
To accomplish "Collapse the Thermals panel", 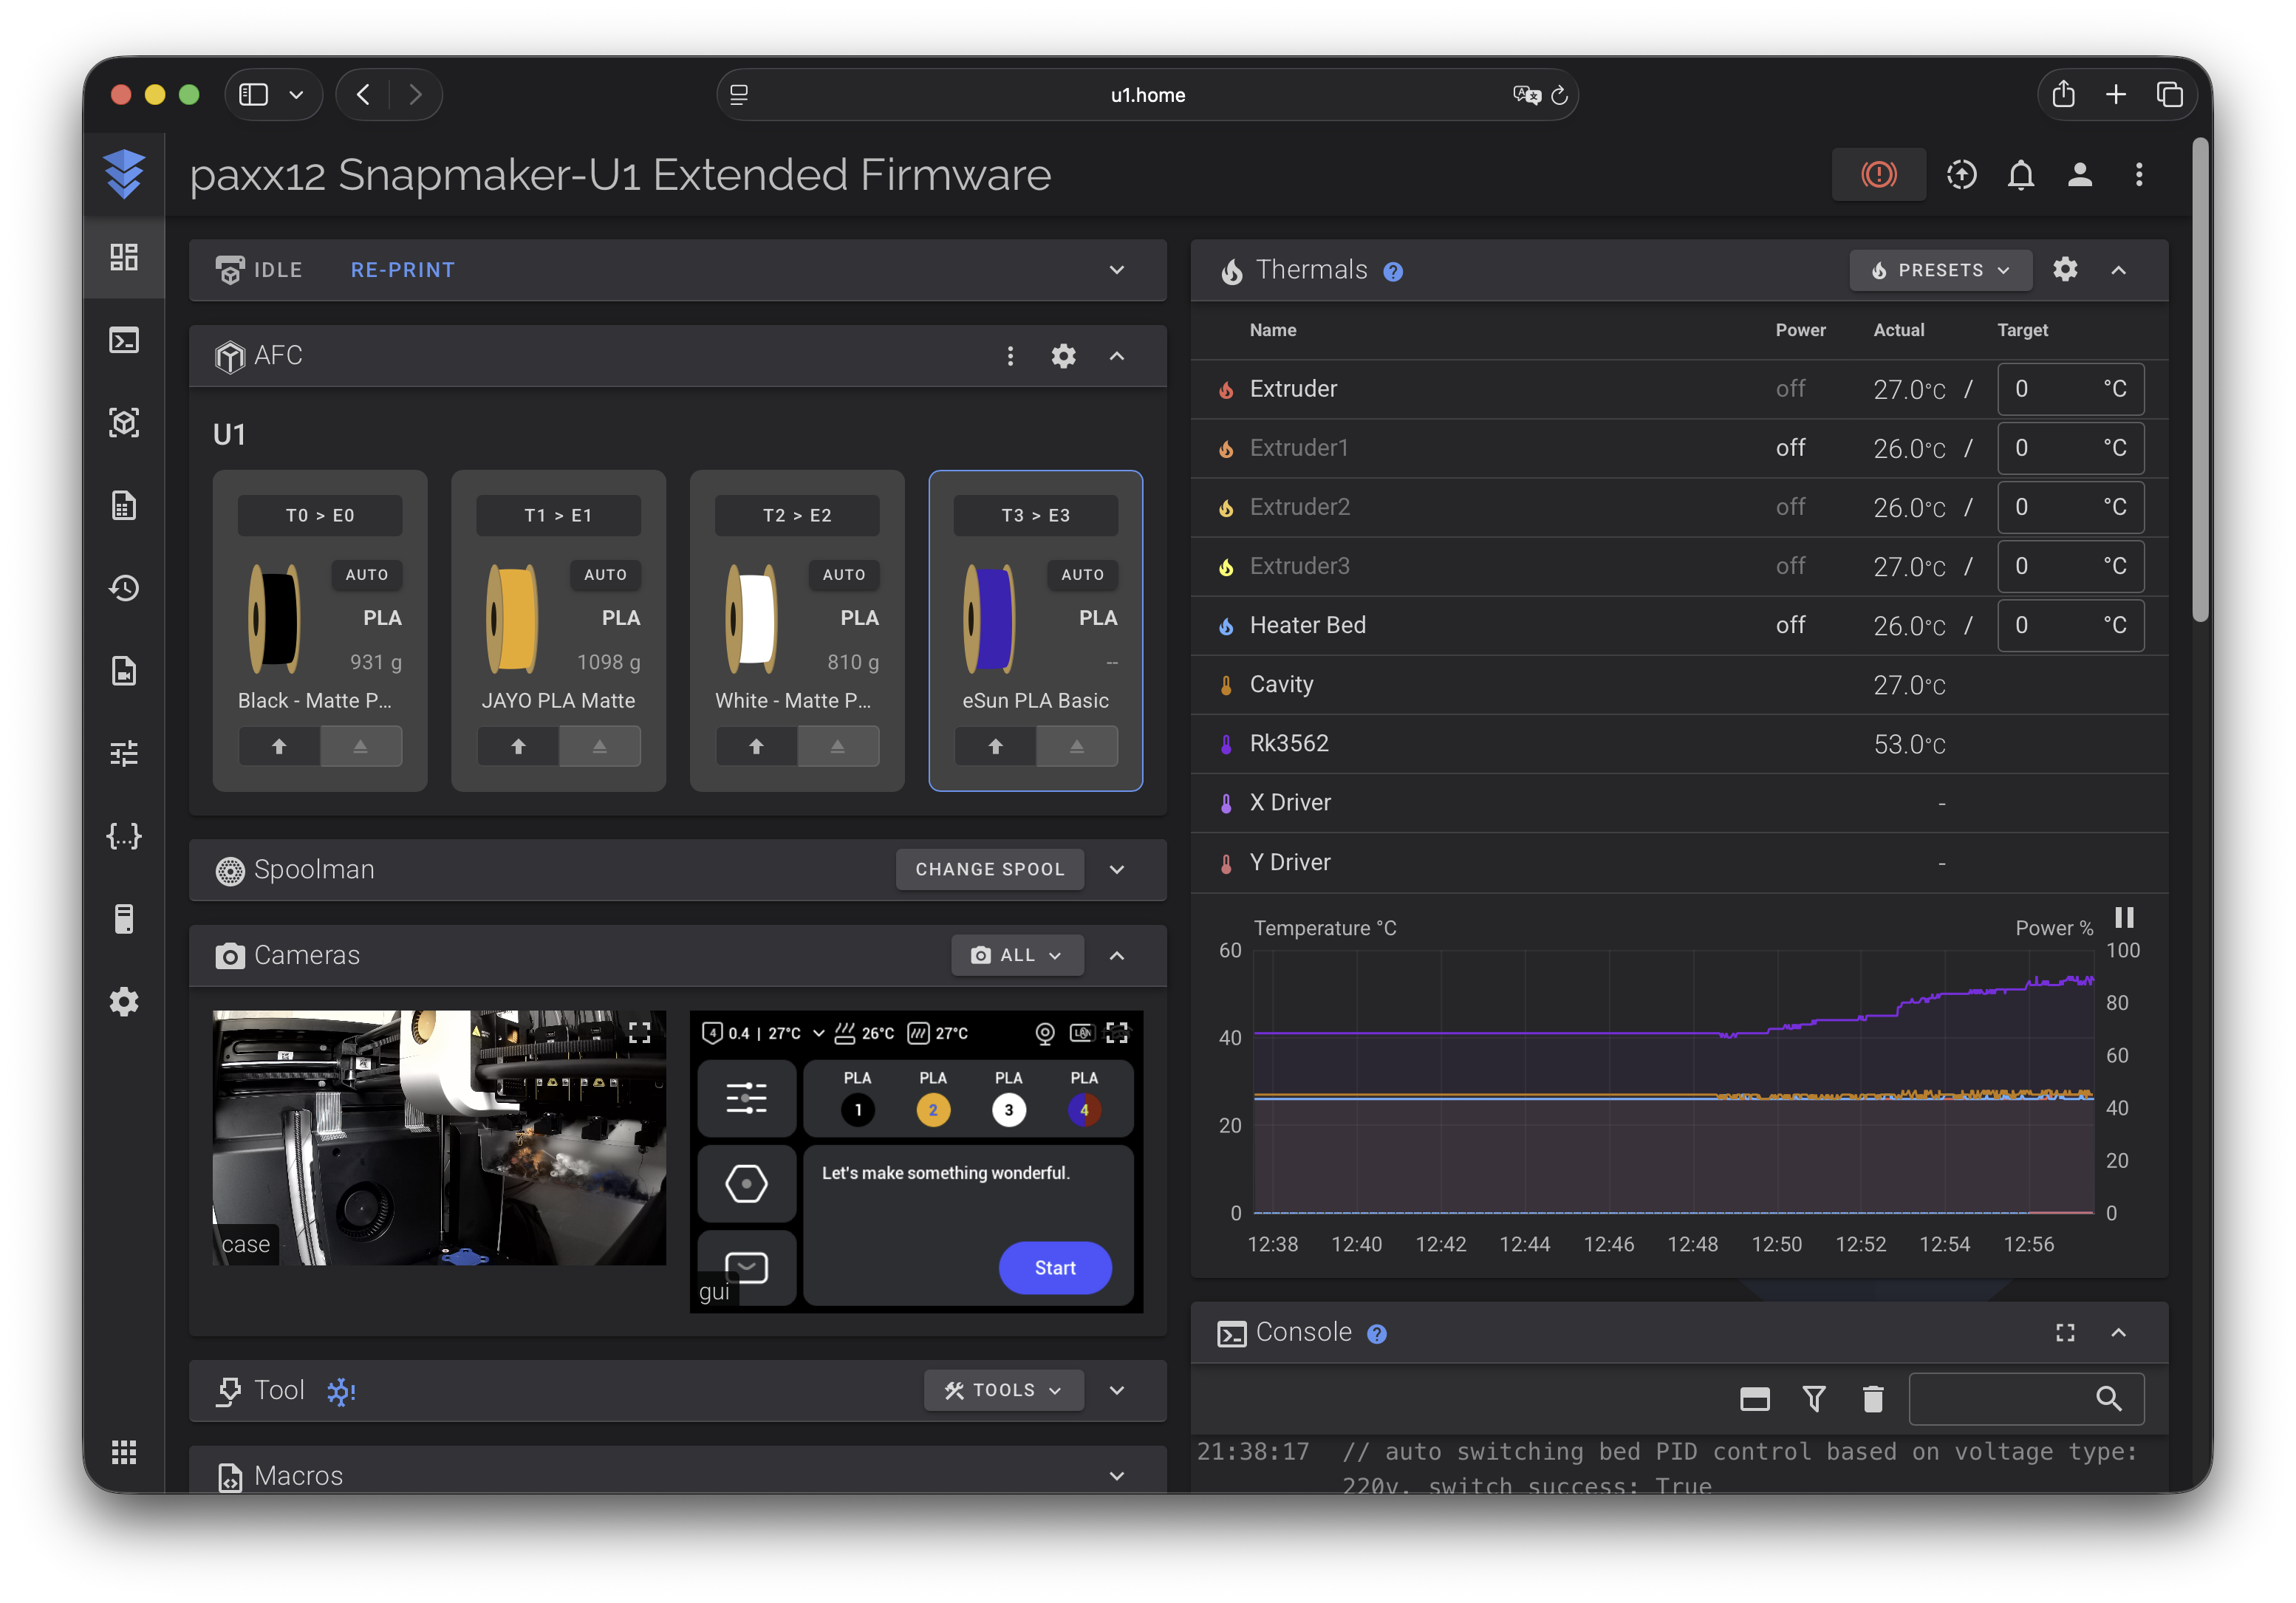I will 2118,270.
